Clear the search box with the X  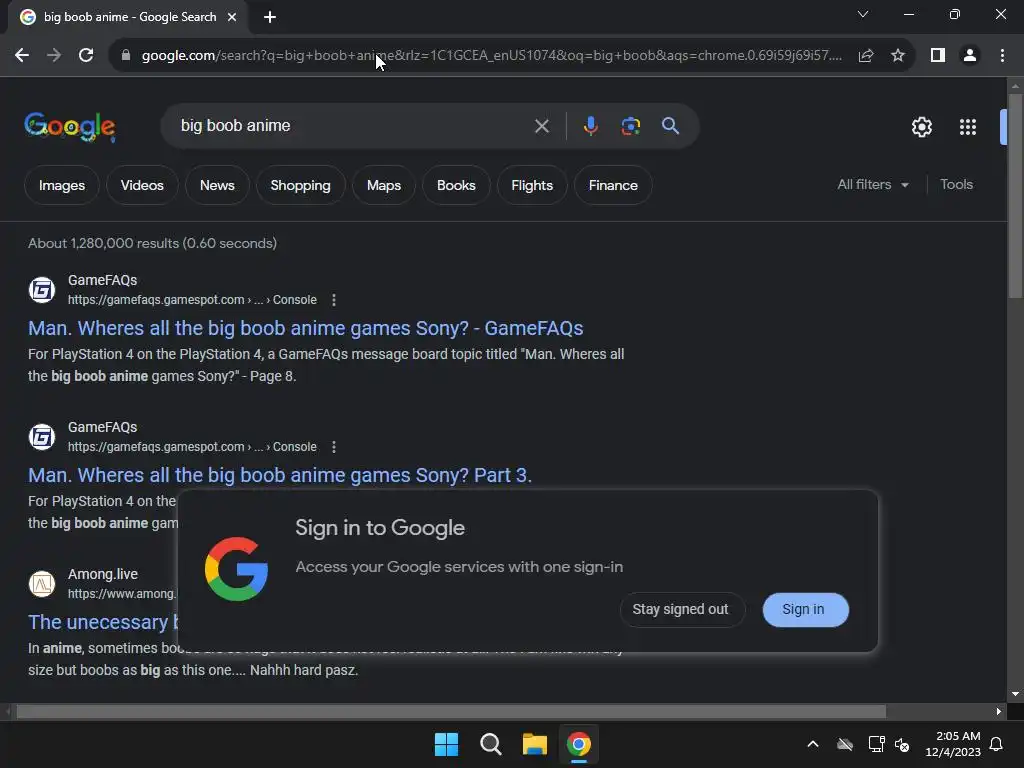point(541,126)
